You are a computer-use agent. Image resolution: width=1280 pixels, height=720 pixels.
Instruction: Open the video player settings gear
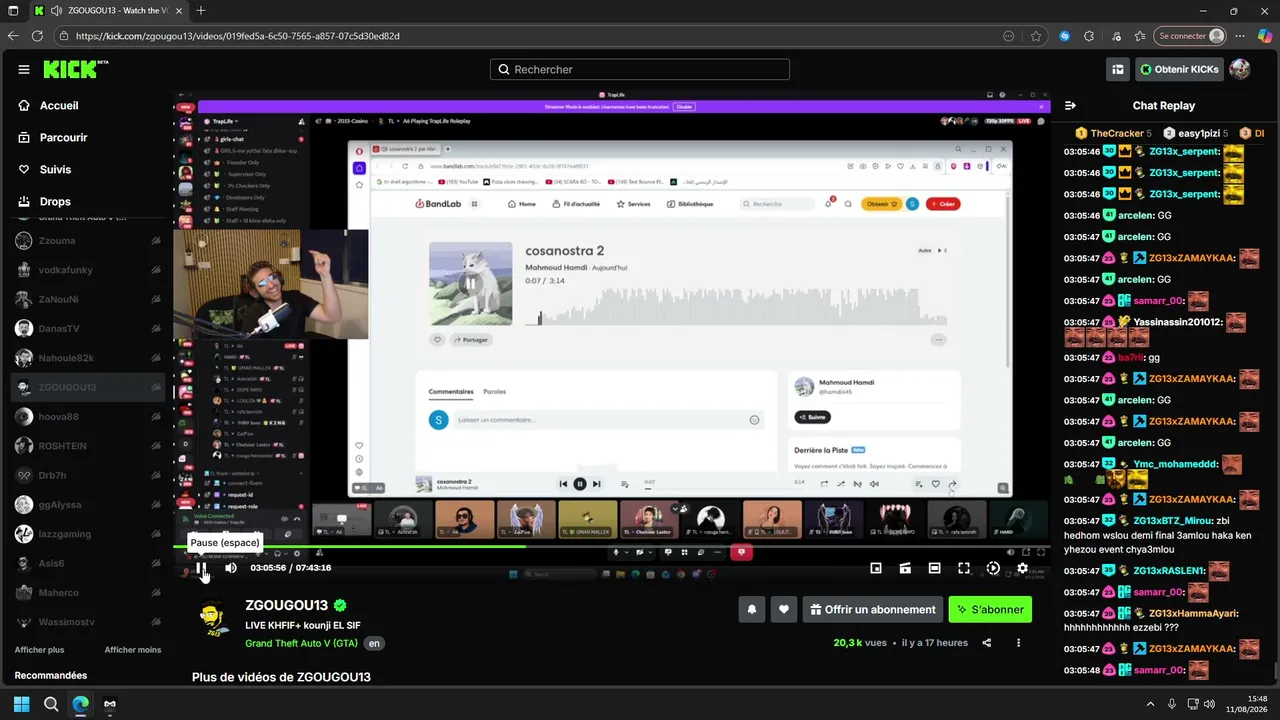click(x=1022, y=568)
